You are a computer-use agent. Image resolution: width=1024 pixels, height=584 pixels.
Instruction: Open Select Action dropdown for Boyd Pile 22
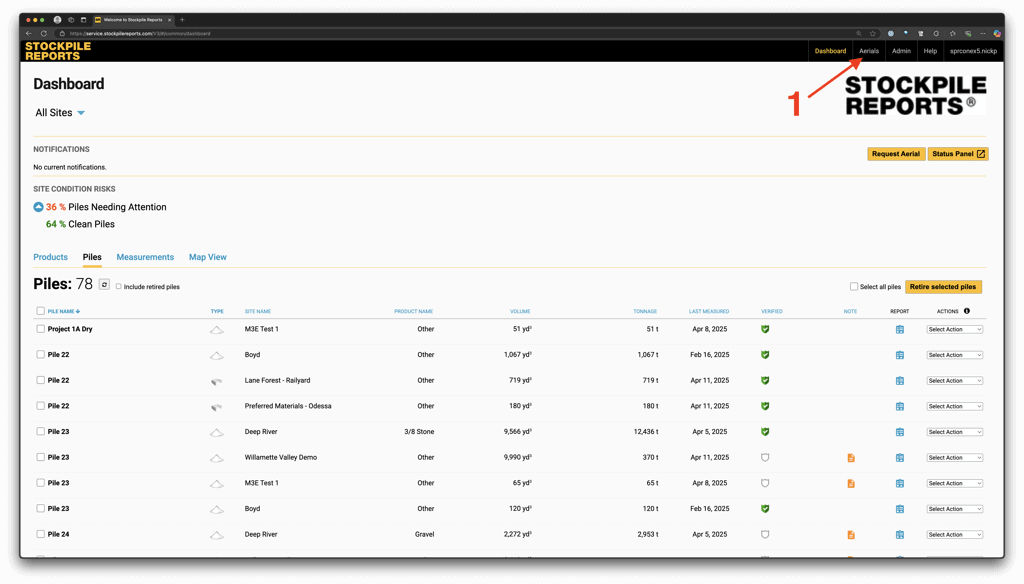954,355
